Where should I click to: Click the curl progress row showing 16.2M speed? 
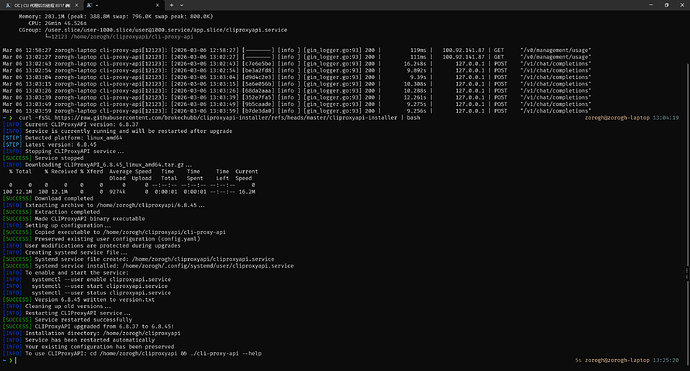pos(129,192)
